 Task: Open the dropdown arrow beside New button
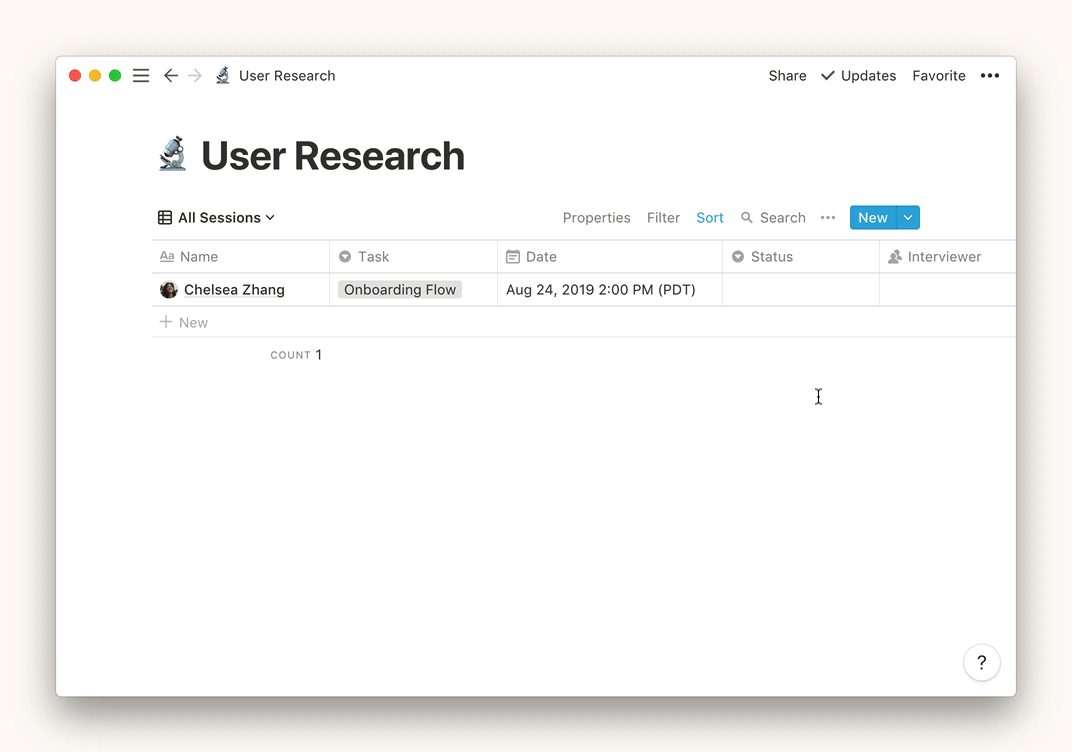click(x=908, y=218)
